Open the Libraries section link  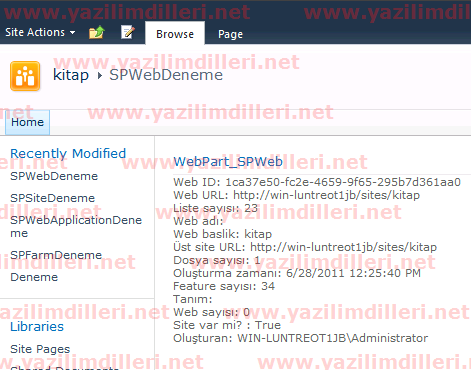coord(37,326)
